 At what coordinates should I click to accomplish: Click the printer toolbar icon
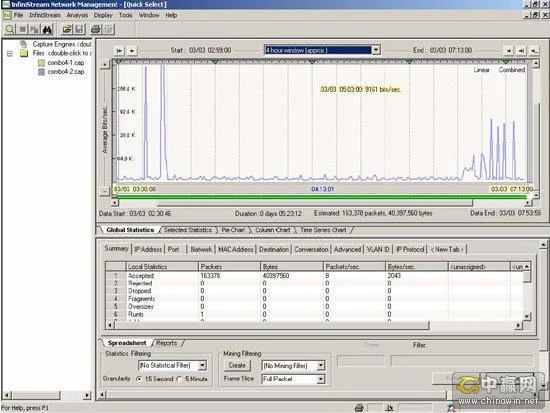click(95, 29)
